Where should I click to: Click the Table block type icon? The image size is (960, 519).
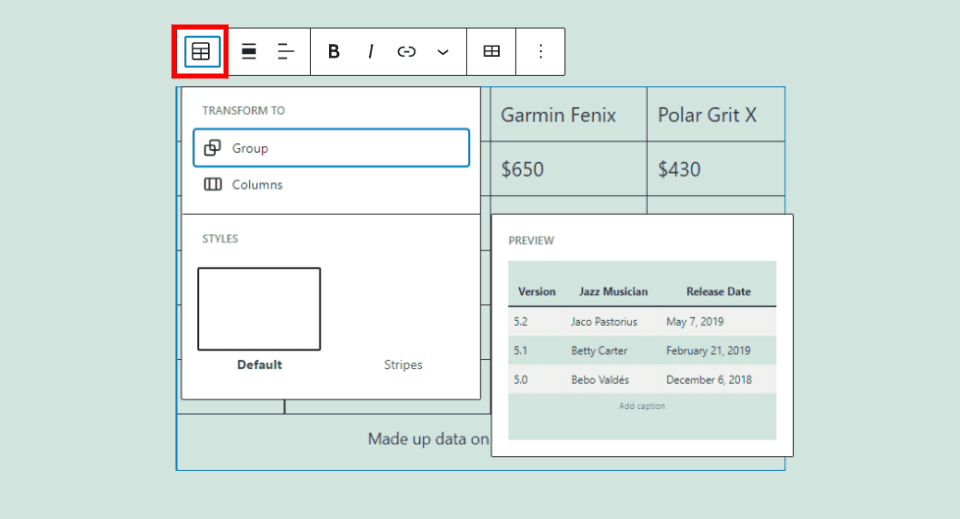click(x=201, y=52)
